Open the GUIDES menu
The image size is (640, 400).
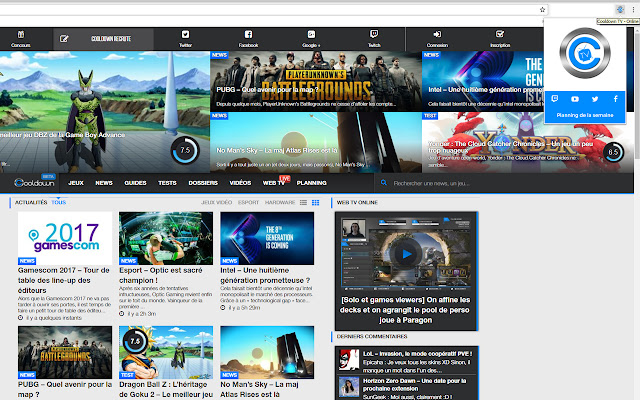[136, 183]
